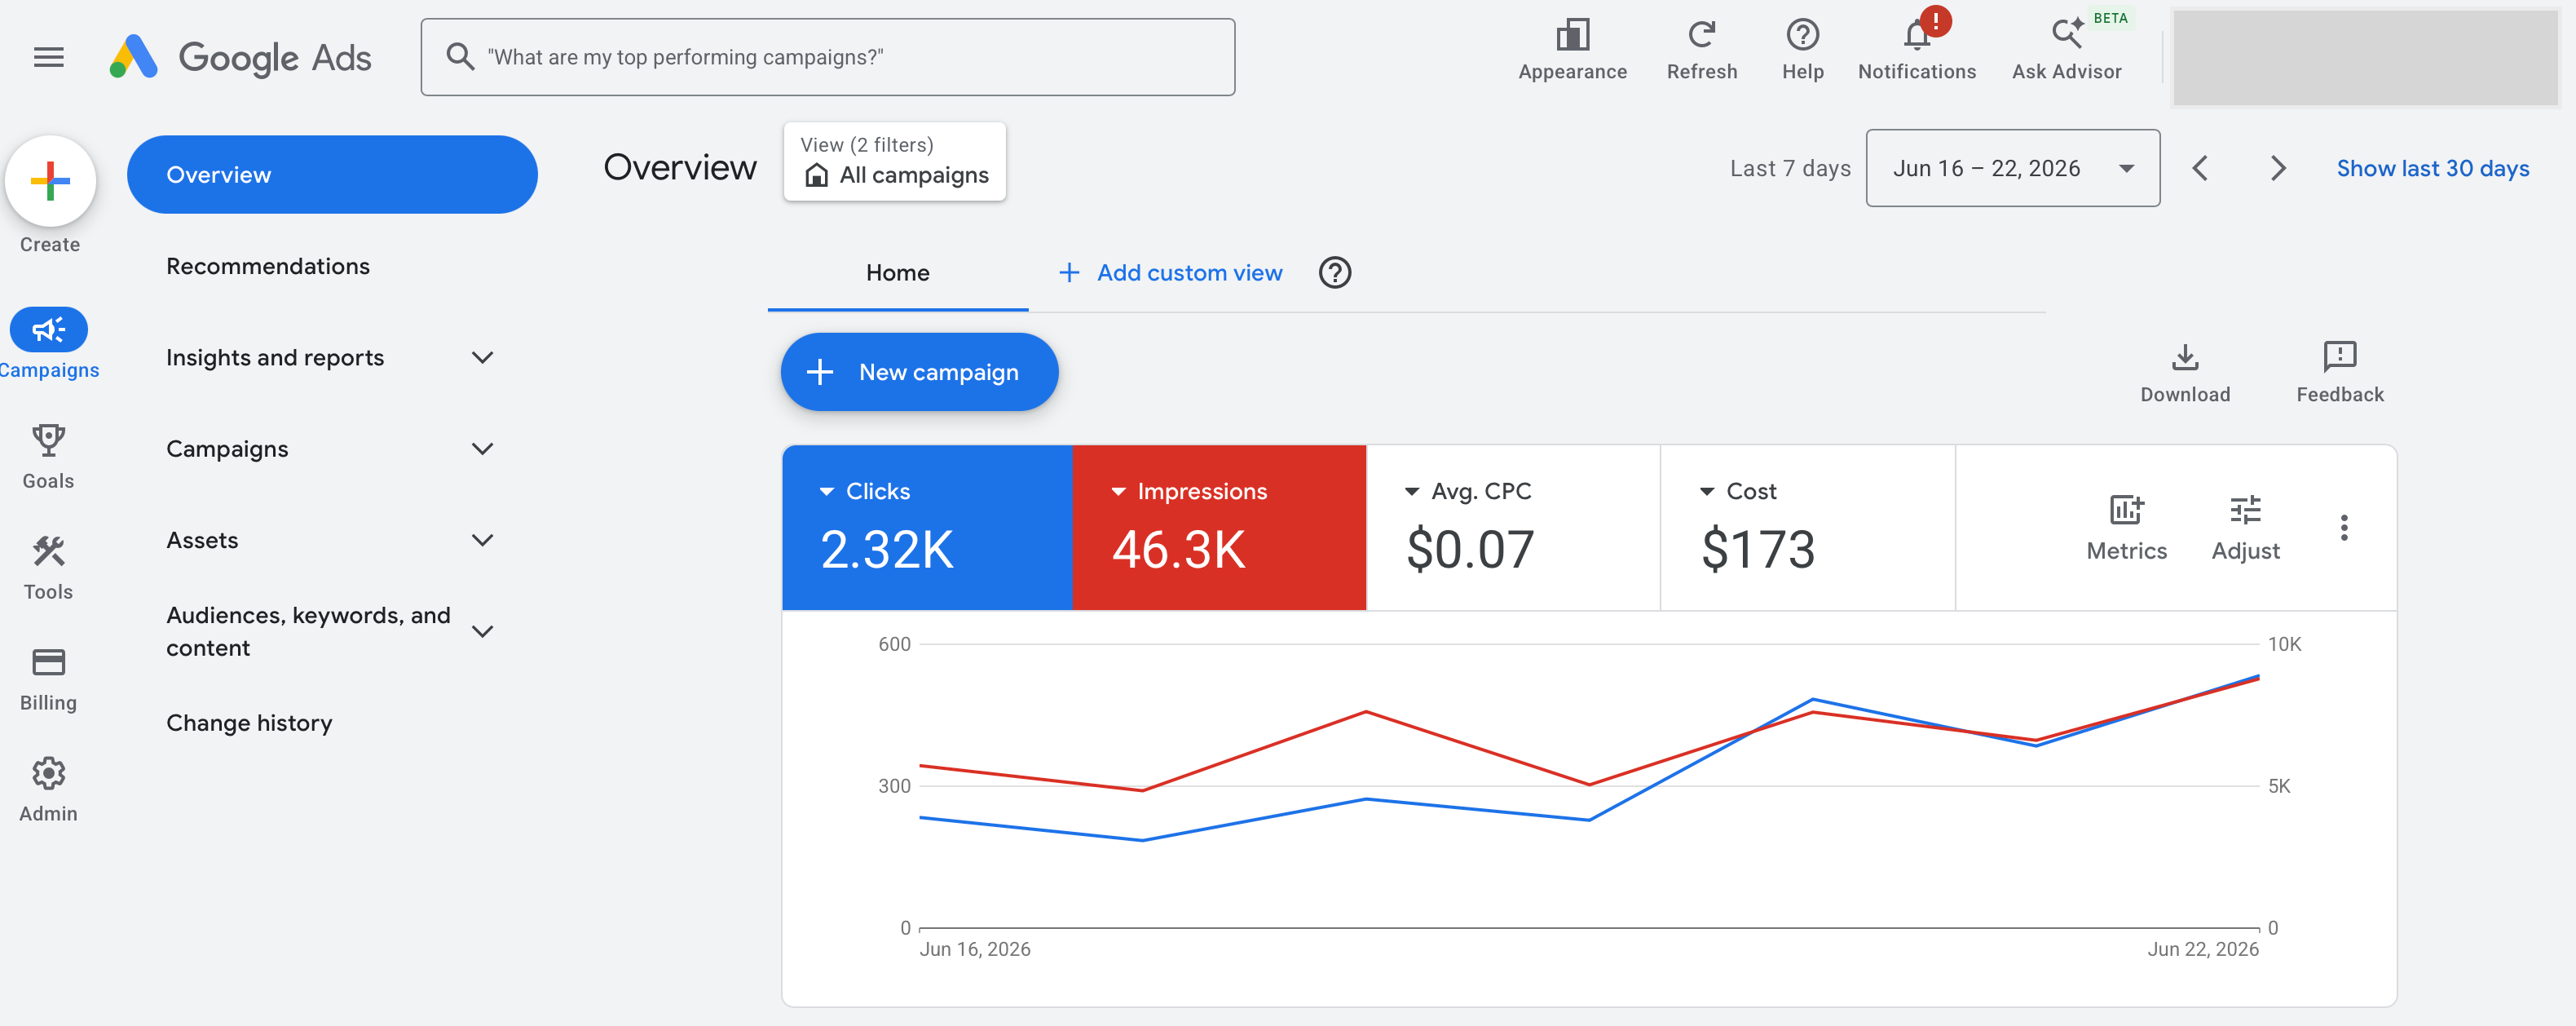2576x1026 pixels.
Task: Send Feedback
Action: click(2339, 373)
